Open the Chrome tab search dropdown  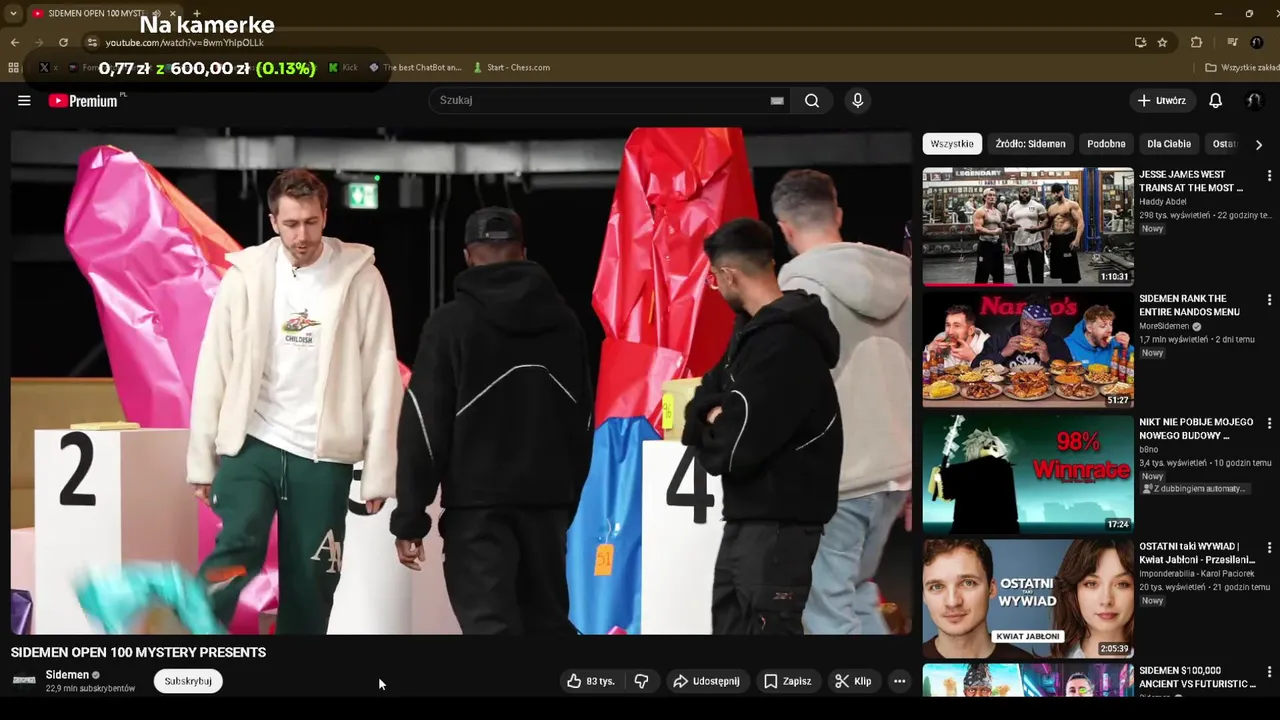(x=13, y=14)
